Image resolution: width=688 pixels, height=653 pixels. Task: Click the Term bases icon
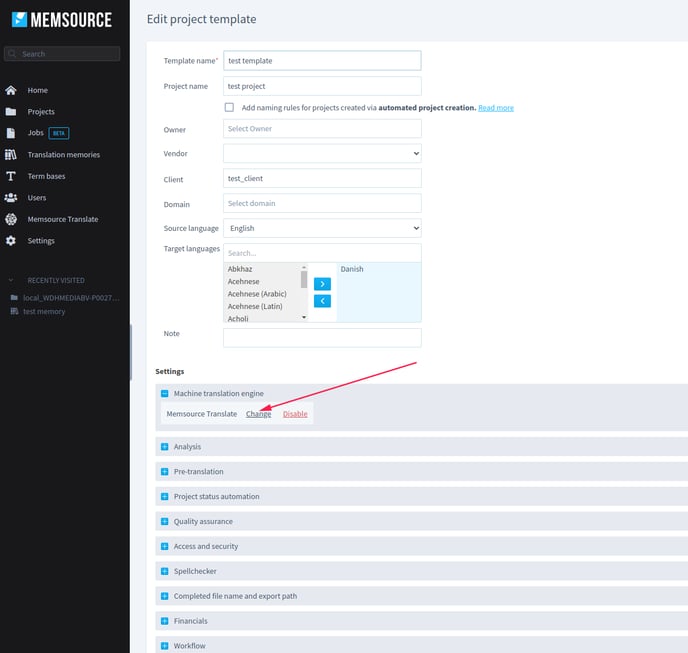click(11, 176)
